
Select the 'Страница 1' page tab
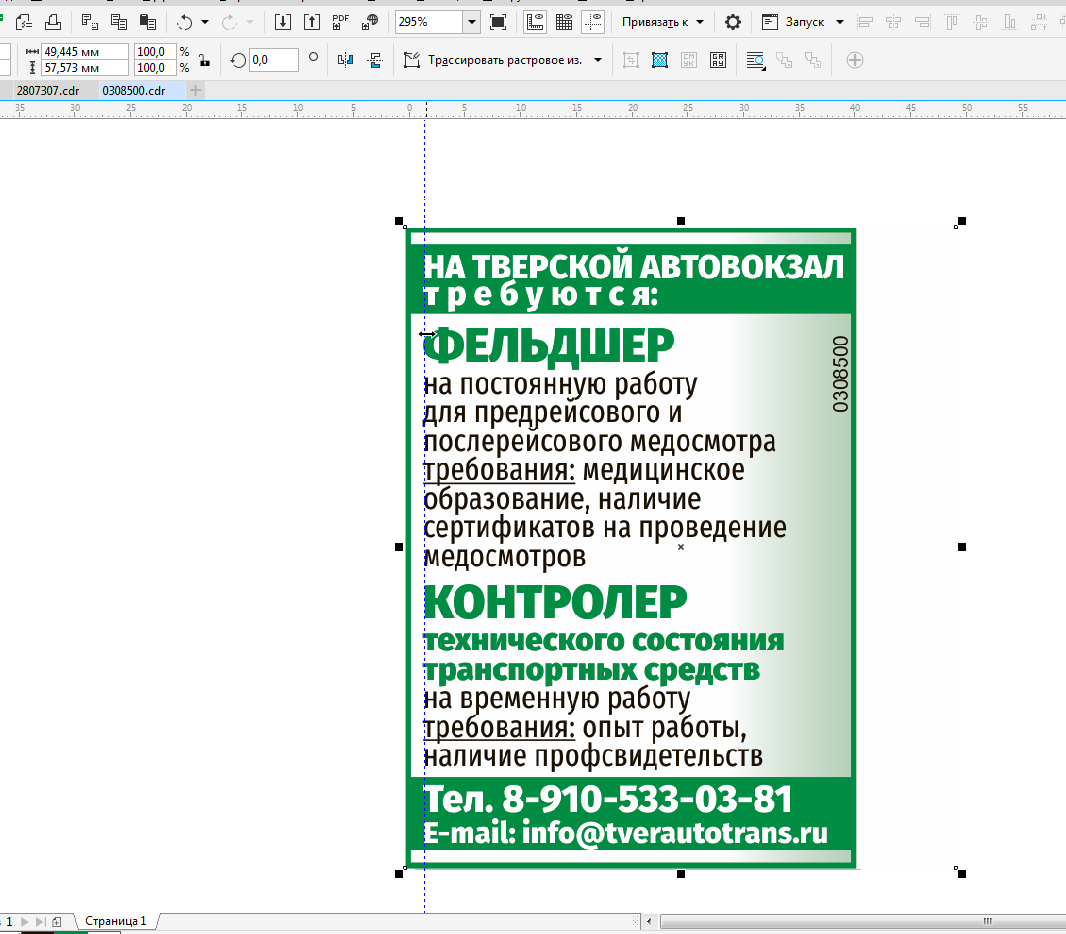(x=115, y=921)
